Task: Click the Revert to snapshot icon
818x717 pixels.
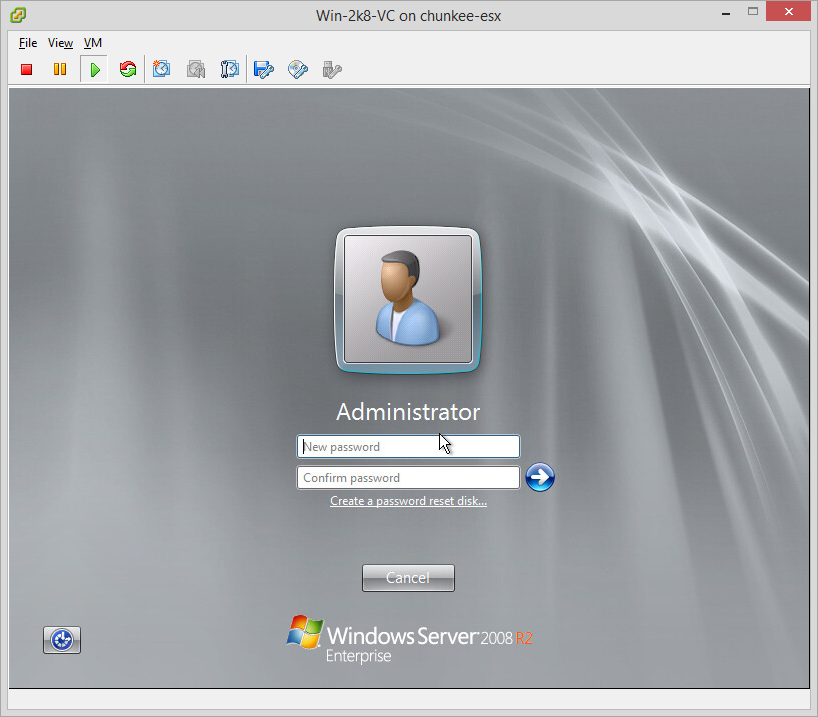Action: [x=196, y=69]
